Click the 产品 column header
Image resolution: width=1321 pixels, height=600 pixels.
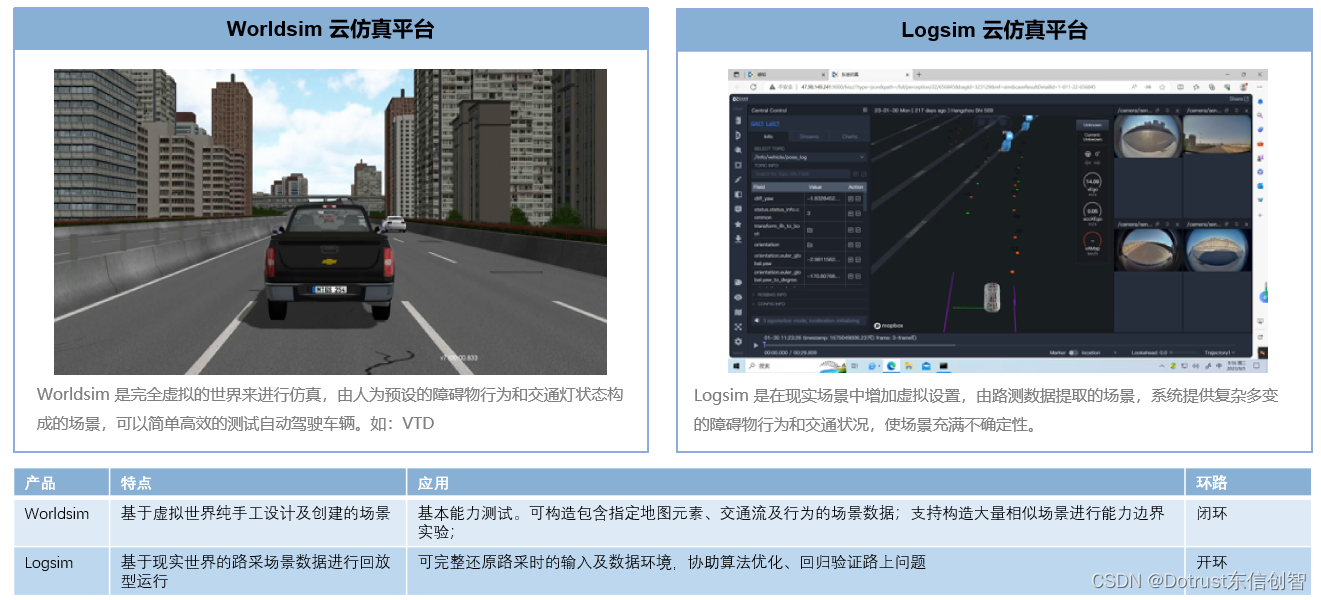[x=61, y=483]
